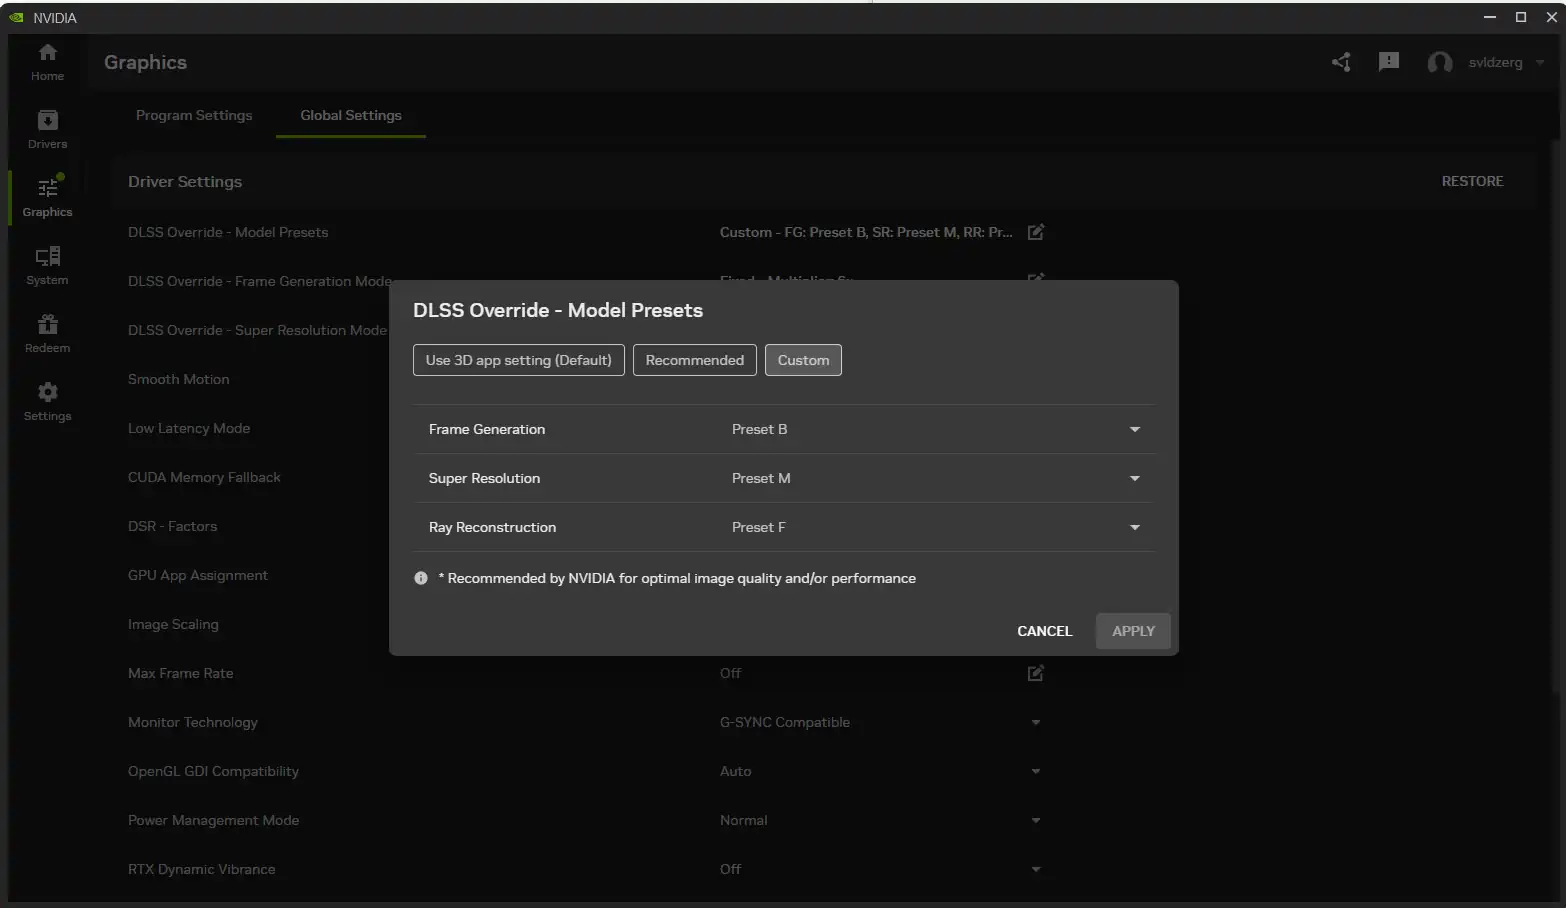Click the share icon in header
Image resolution: width=1566 pixels, height=908 pixels.
[x=1341, y=62]
